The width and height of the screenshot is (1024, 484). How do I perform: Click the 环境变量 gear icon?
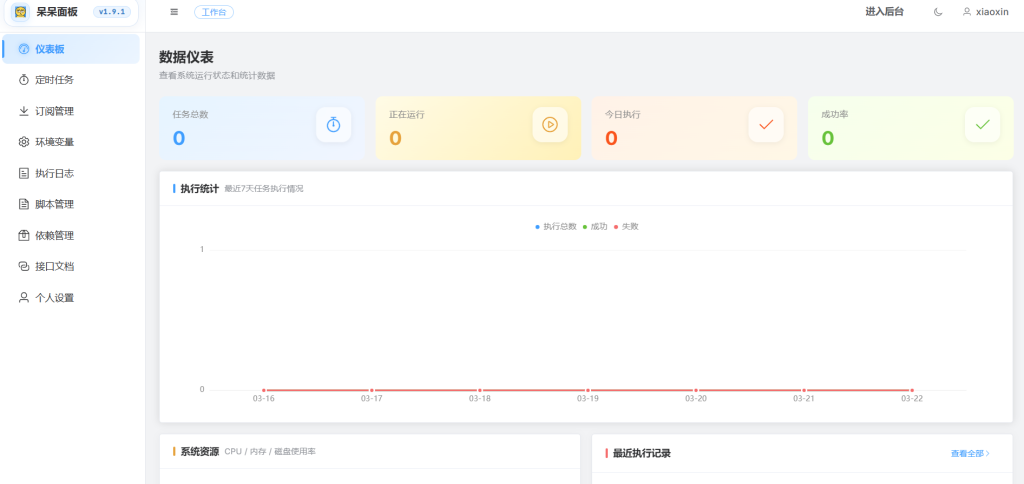(24, 142)
